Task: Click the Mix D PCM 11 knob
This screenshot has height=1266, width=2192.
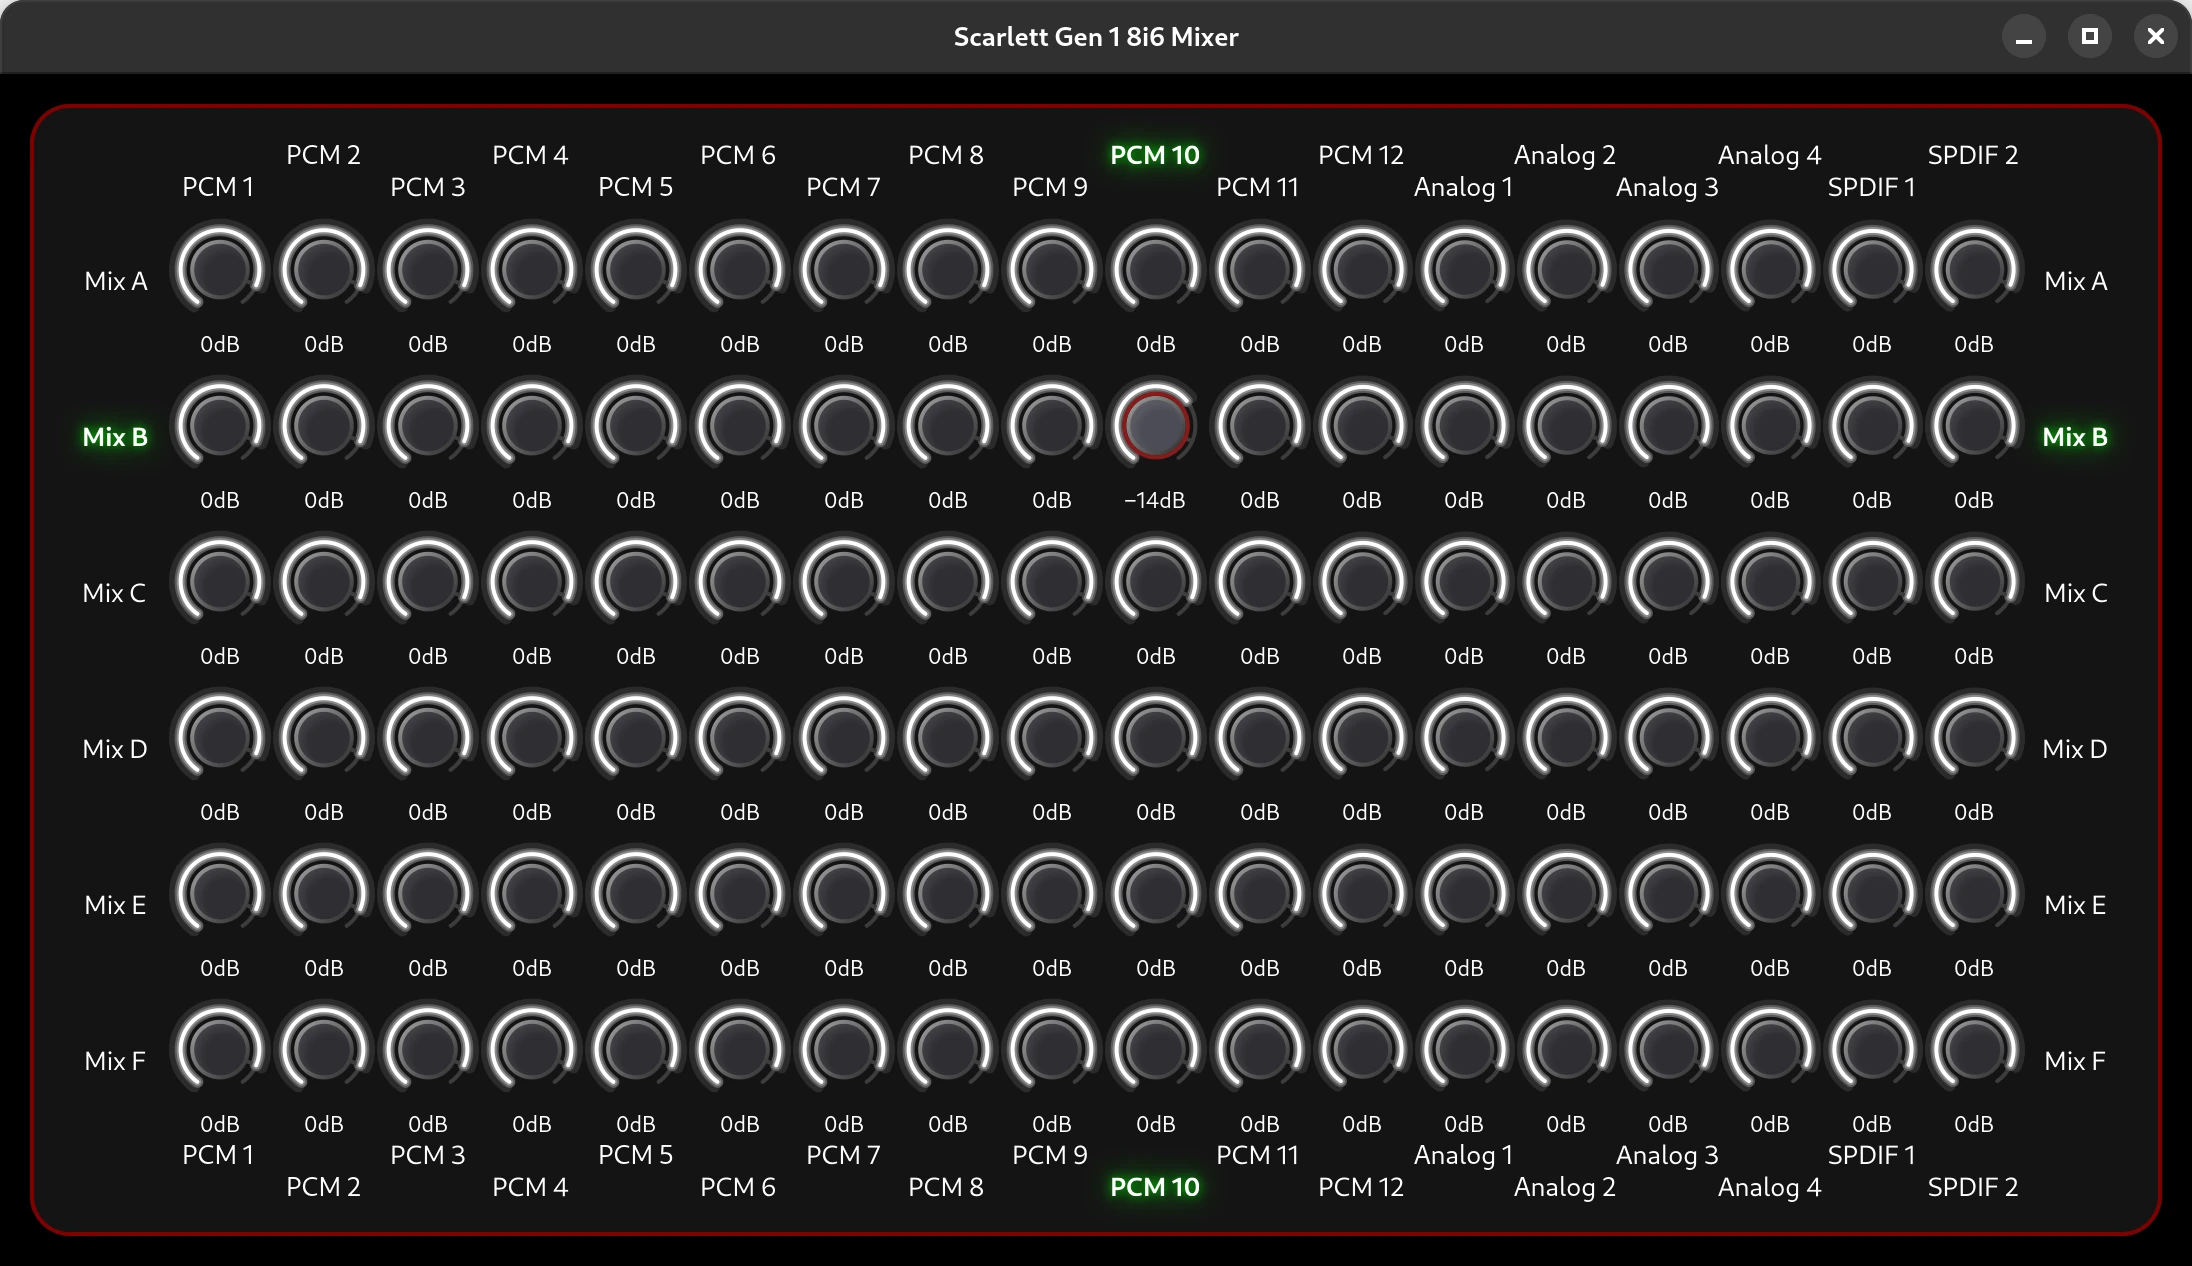Action: [x=1260, y=737]
